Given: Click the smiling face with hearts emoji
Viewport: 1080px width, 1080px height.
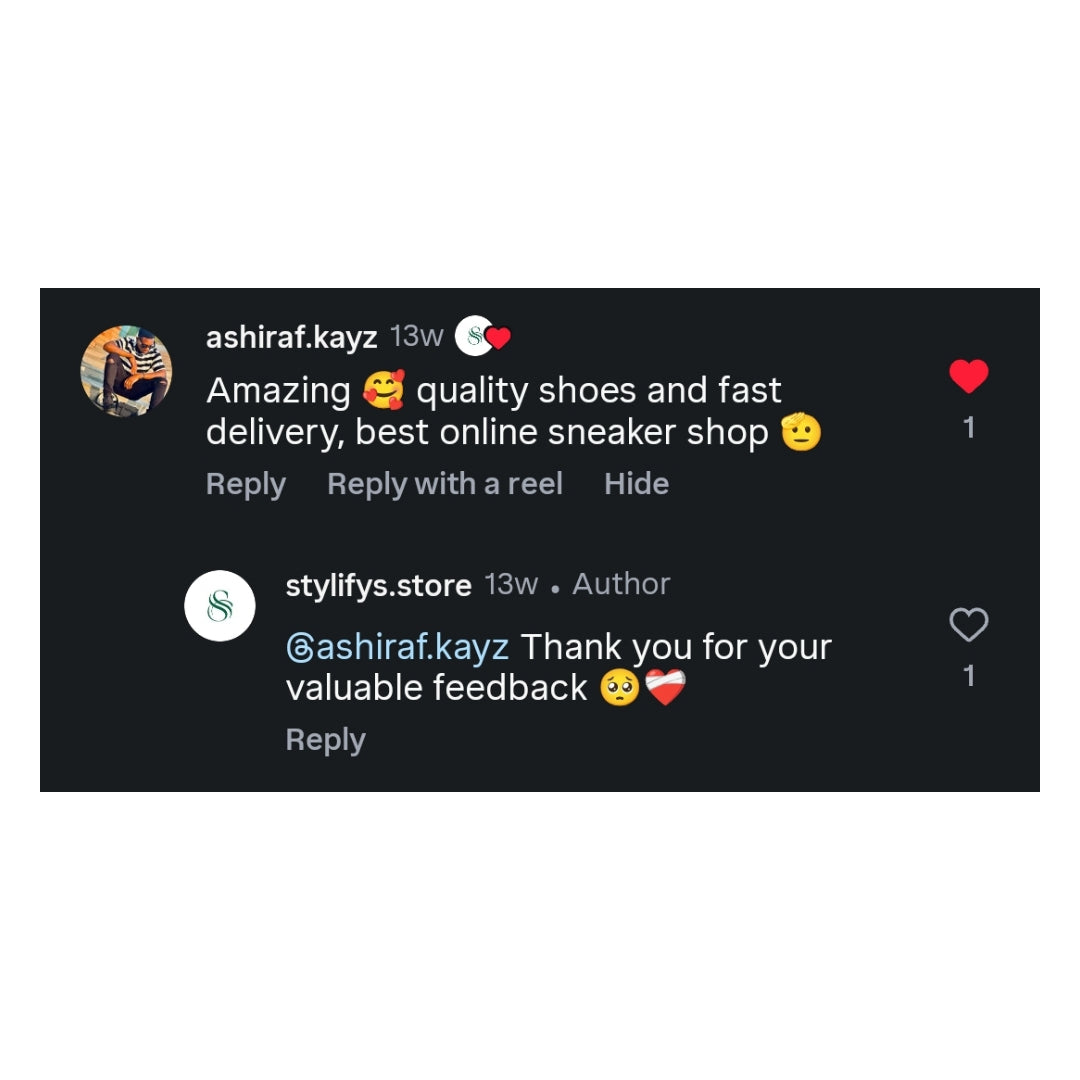Looking at the screenshot, I should click(x=384, y=389).
